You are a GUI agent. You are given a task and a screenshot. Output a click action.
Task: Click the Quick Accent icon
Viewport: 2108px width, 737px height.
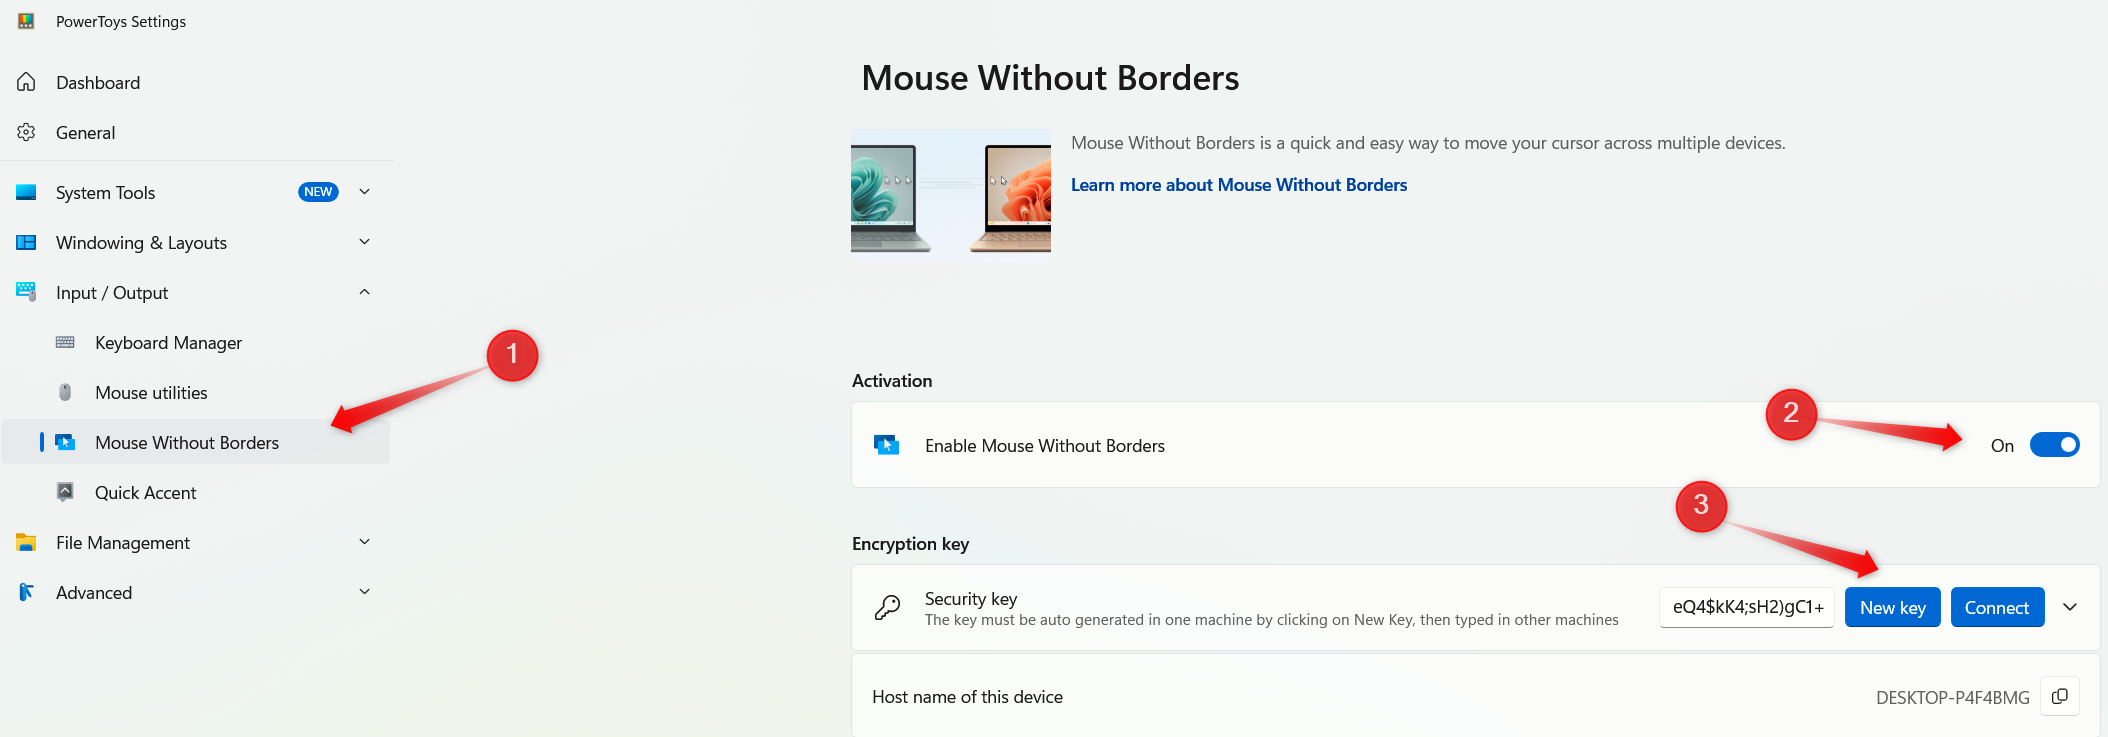[x=65, y=492]
